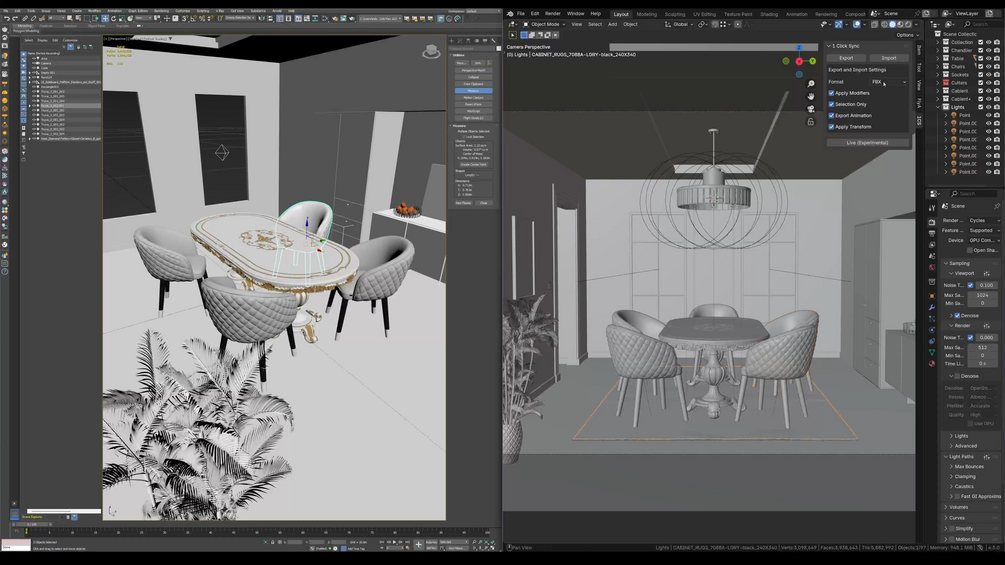Screen dimensions: 1005x565
Task: Open the Format FBX dropdown
Action: click(889, 82)
